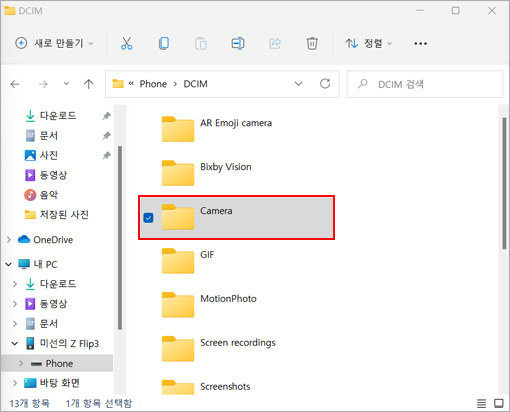Click DCIM in the address breadcrumb
This screenshot has width=510, height=412.
click(195, 84)
